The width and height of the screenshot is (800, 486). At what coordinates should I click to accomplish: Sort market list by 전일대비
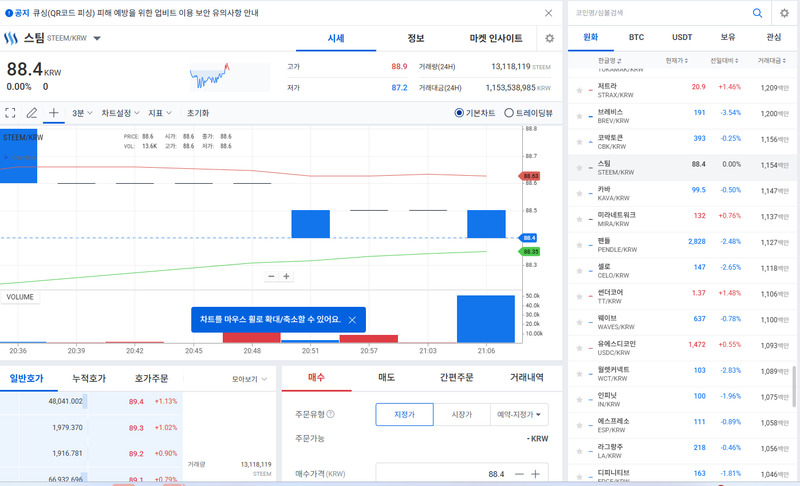tap(724, 61)
